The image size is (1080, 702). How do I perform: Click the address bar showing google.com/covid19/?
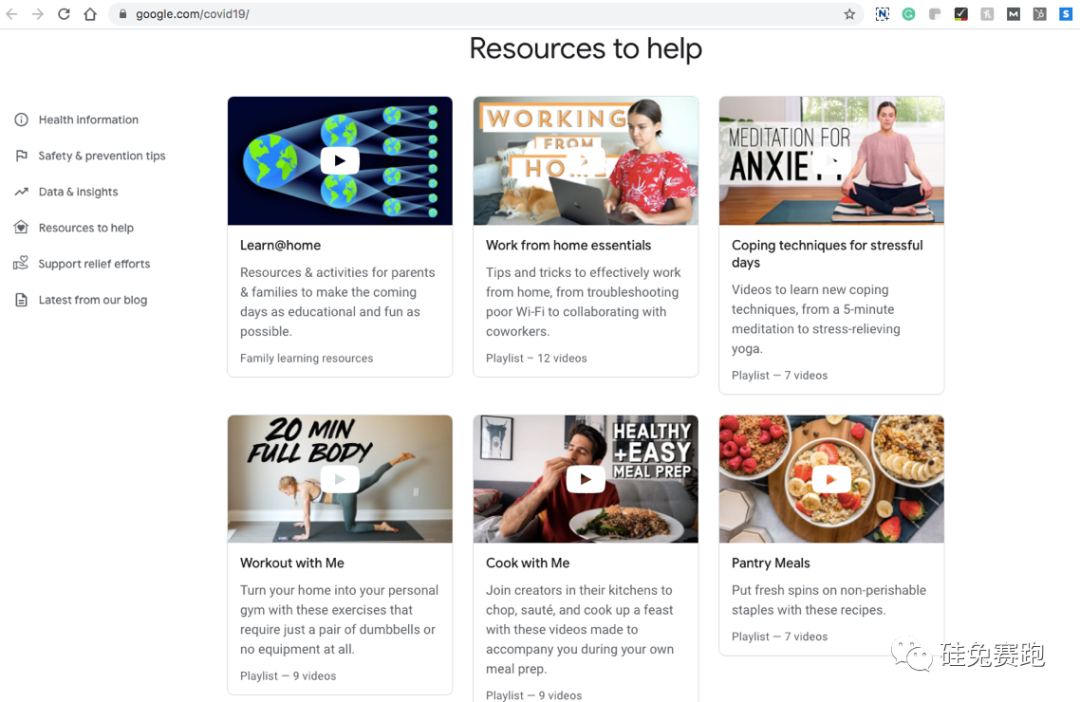click(480, 14)
